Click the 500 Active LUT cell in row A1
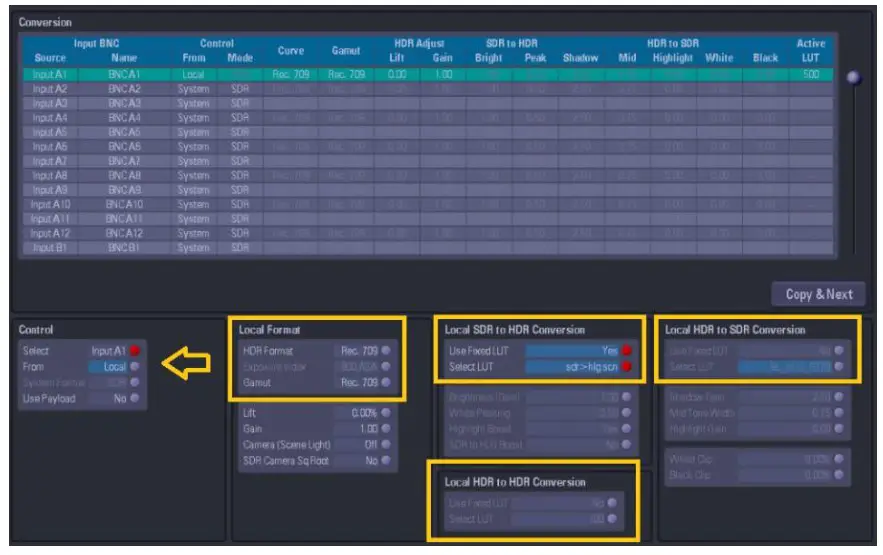The height and width of the screenshot is (555, 883). click(810, 74)
